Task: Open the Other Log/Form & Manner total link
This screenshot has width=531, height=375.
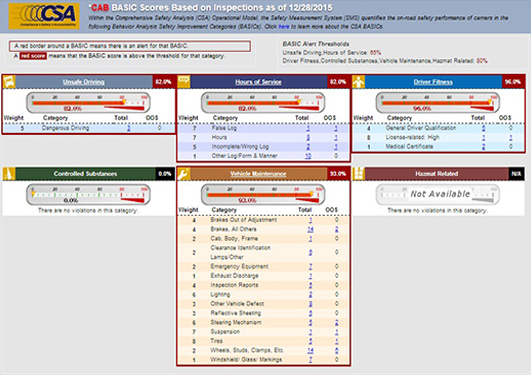Action: [x=308, y=156]
